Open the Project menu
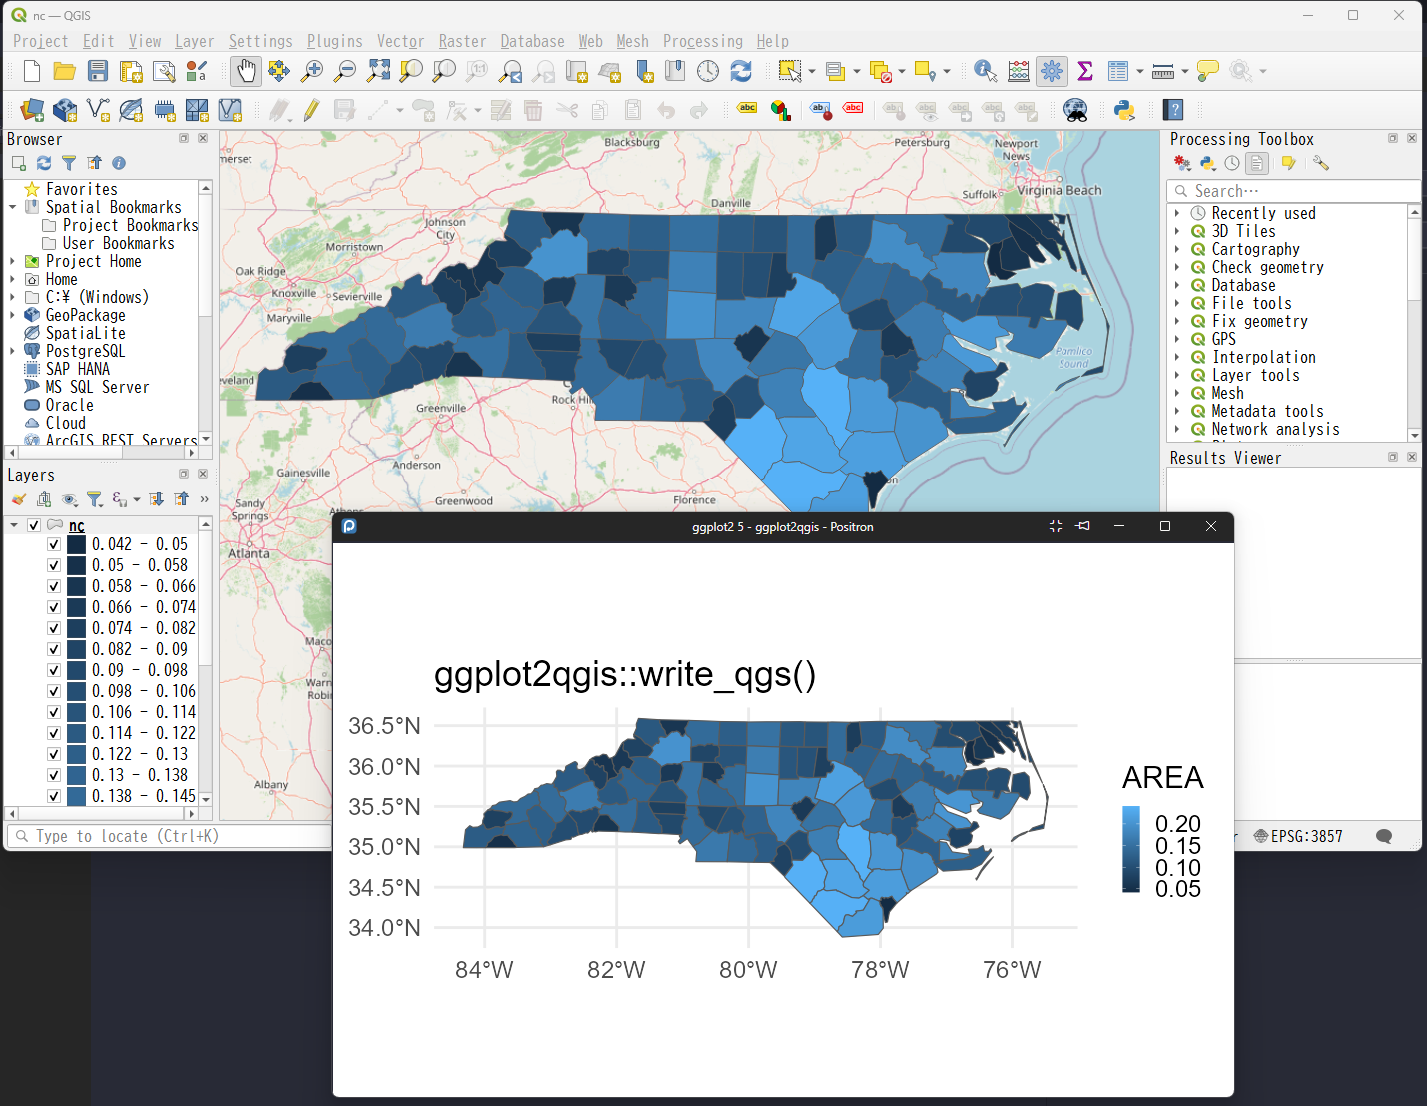Viewport: 1427px width, 1106px height. coord(40,41)
